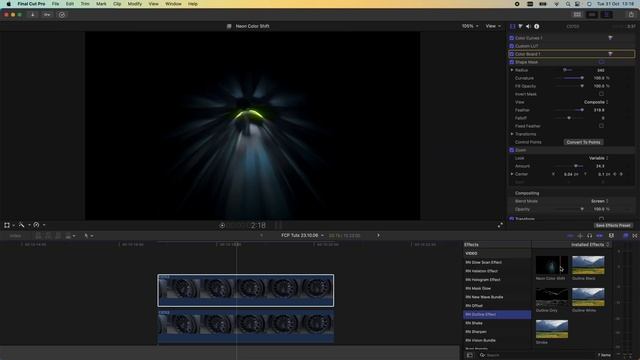
Task: Toggle the inspector layout icon in toolbar
Action: [607, 15]
